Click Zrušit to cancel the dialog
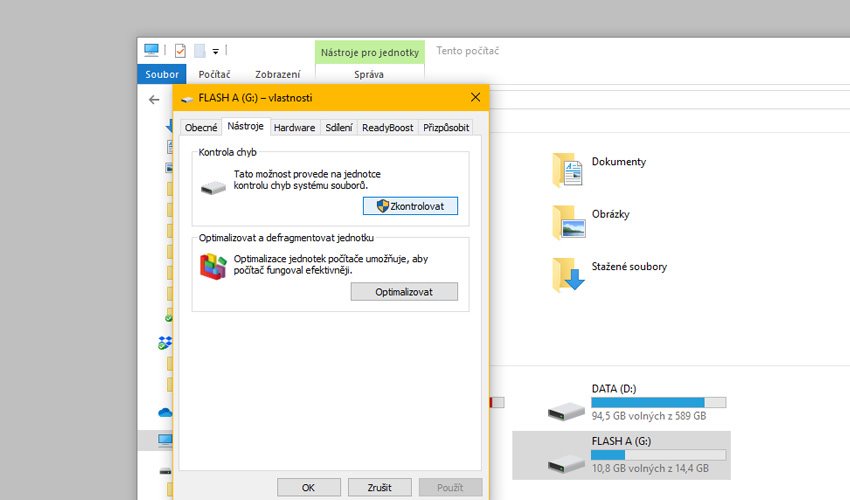The width and height of the screenshot is (850, 500). 379,488
